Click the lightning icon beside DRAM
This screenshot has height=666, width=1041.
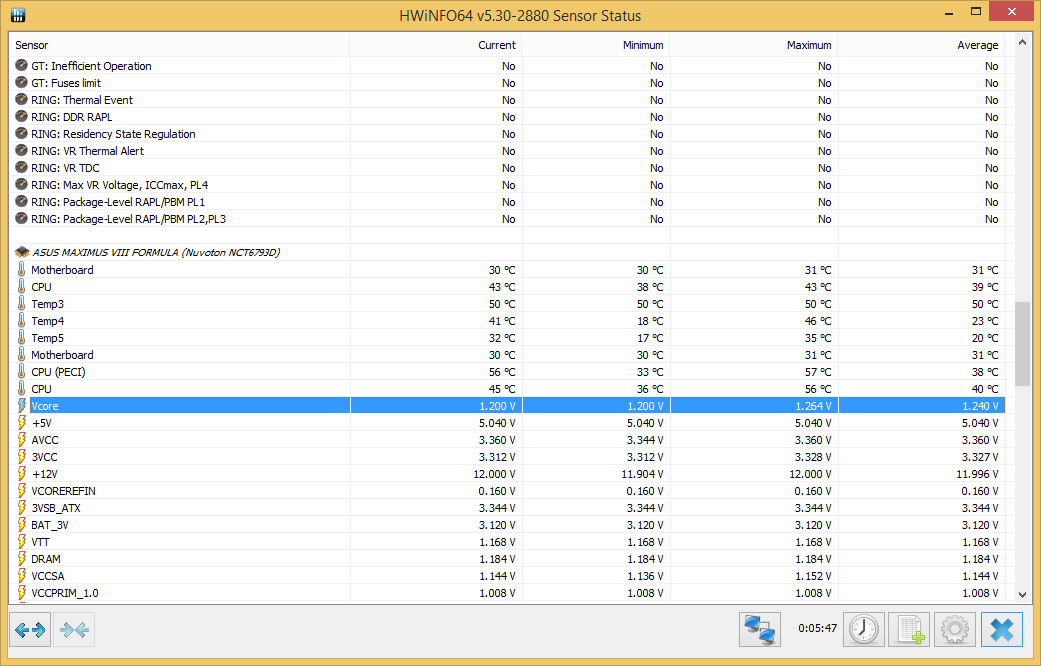21,559
